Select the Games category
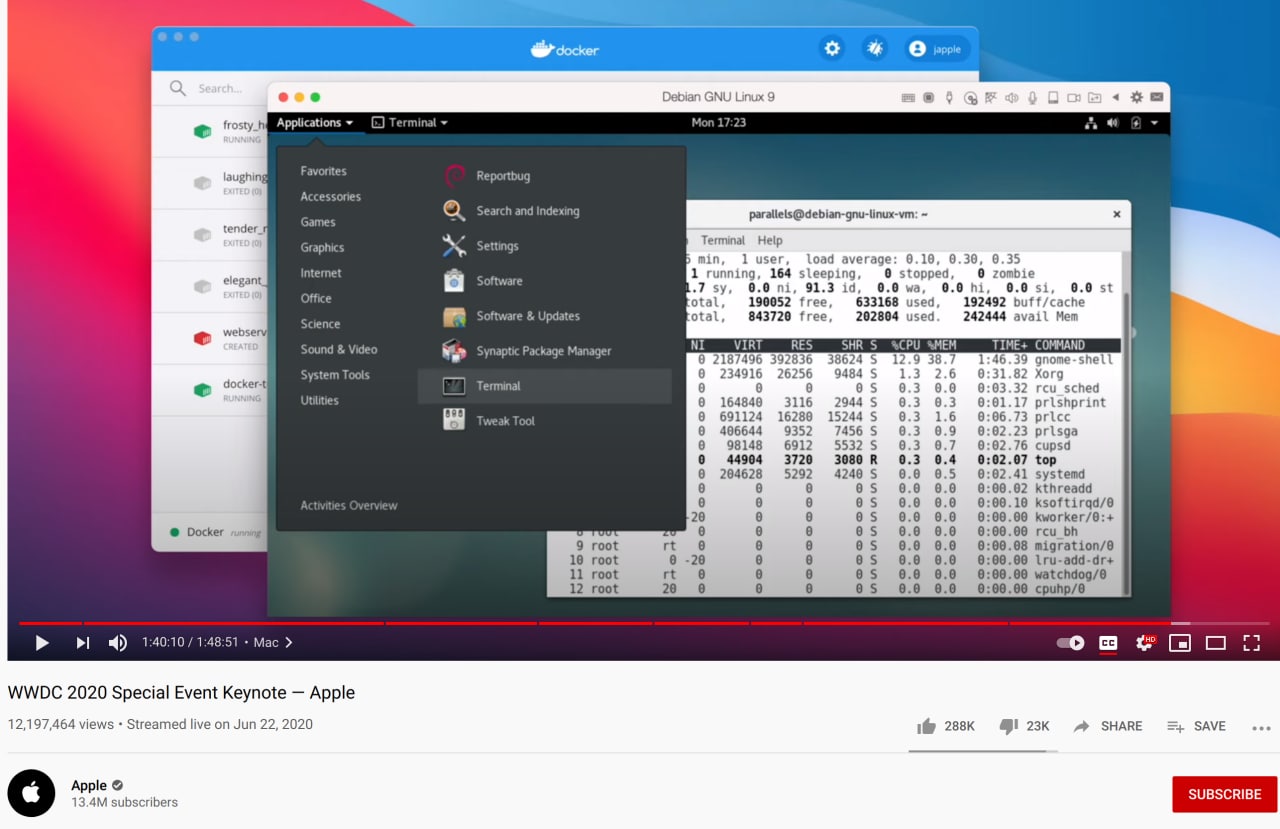The image size is (1280, 829). tap(318, 222)
